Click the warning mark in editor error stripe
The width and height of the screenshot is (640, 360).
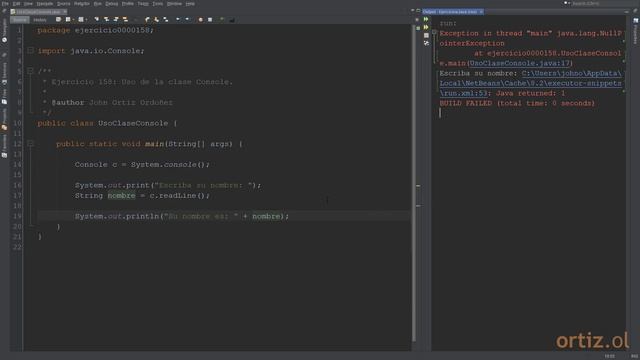point(418,186)
